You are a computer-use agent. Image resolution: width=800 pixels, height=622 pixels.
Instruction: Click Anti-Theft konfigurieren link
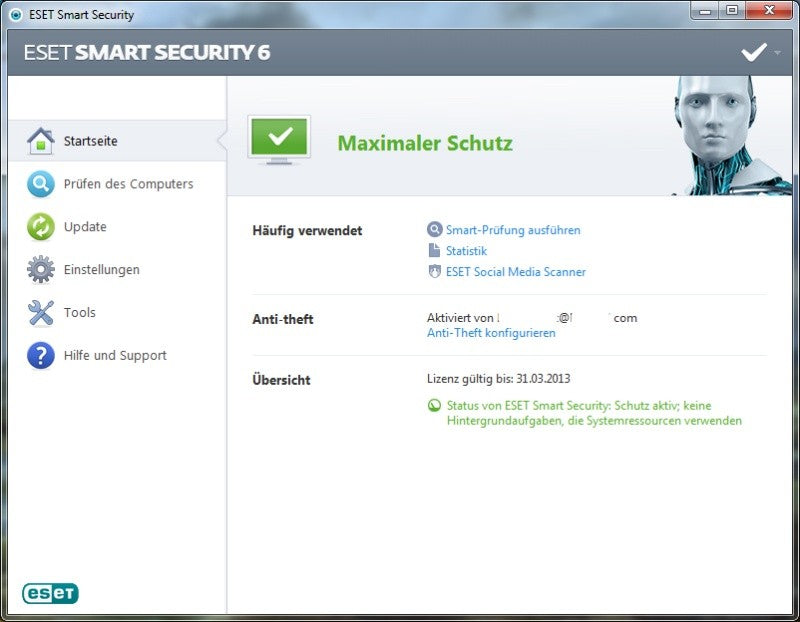coord(491,333)
